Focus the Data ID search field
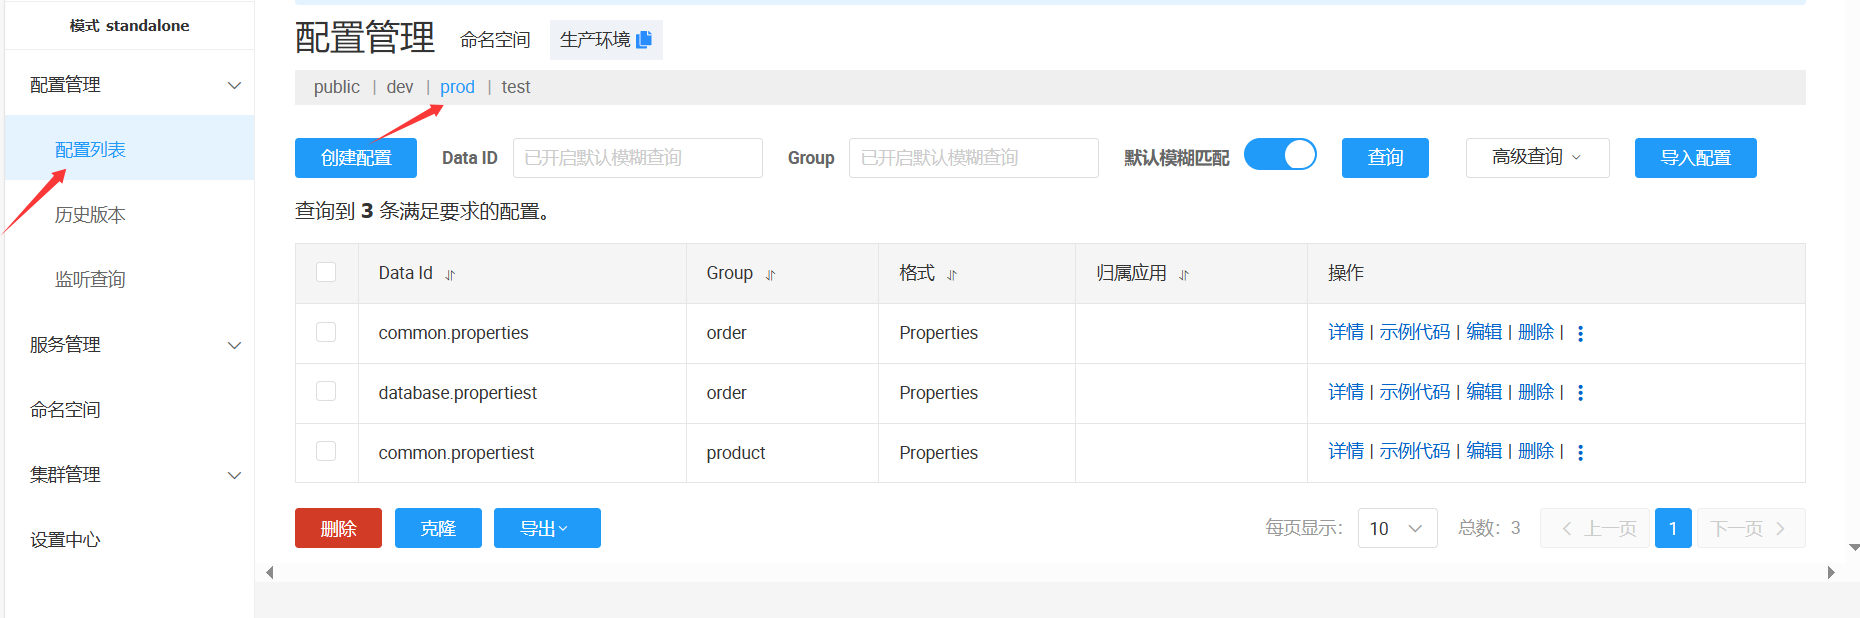 [x=637, y=158]
